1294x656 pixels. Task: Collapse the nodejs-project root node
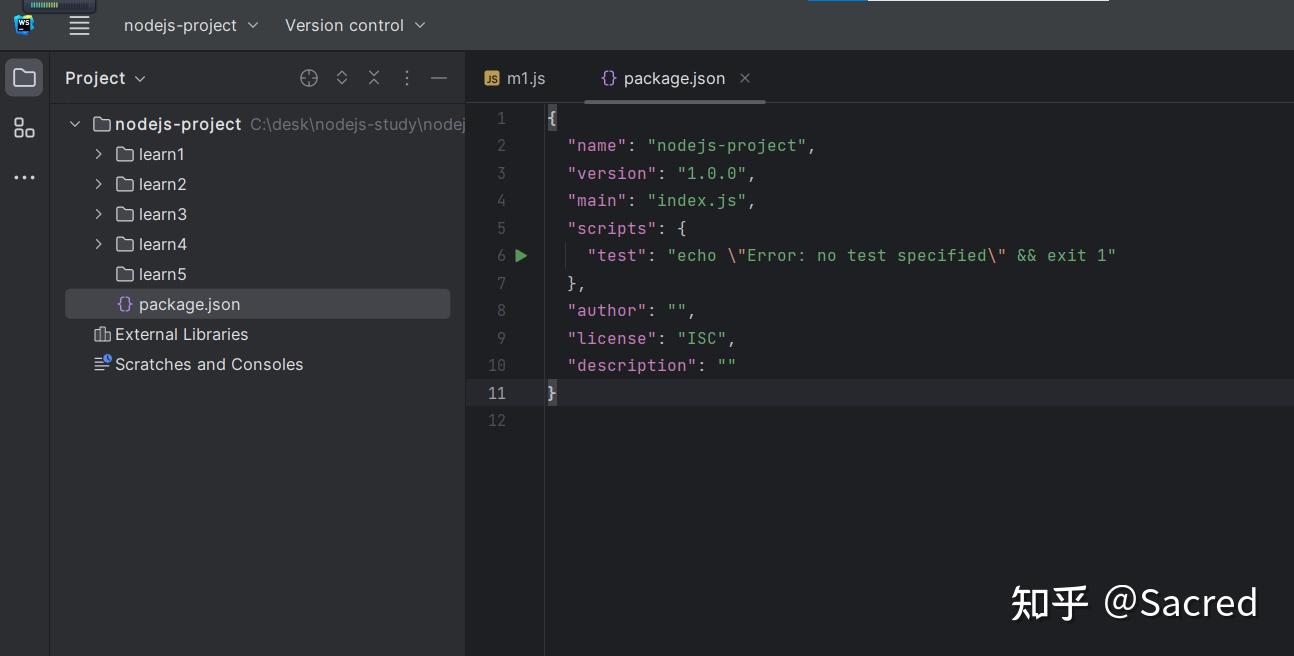coord(75,124)
